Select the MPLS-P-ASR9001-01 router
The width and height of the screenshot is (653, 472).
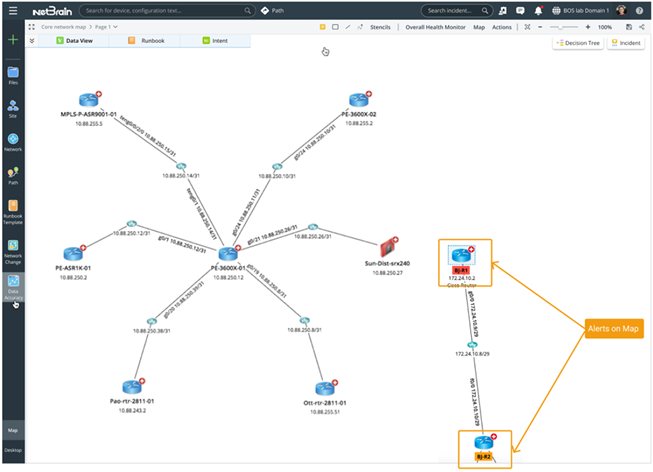pos(89,100)
